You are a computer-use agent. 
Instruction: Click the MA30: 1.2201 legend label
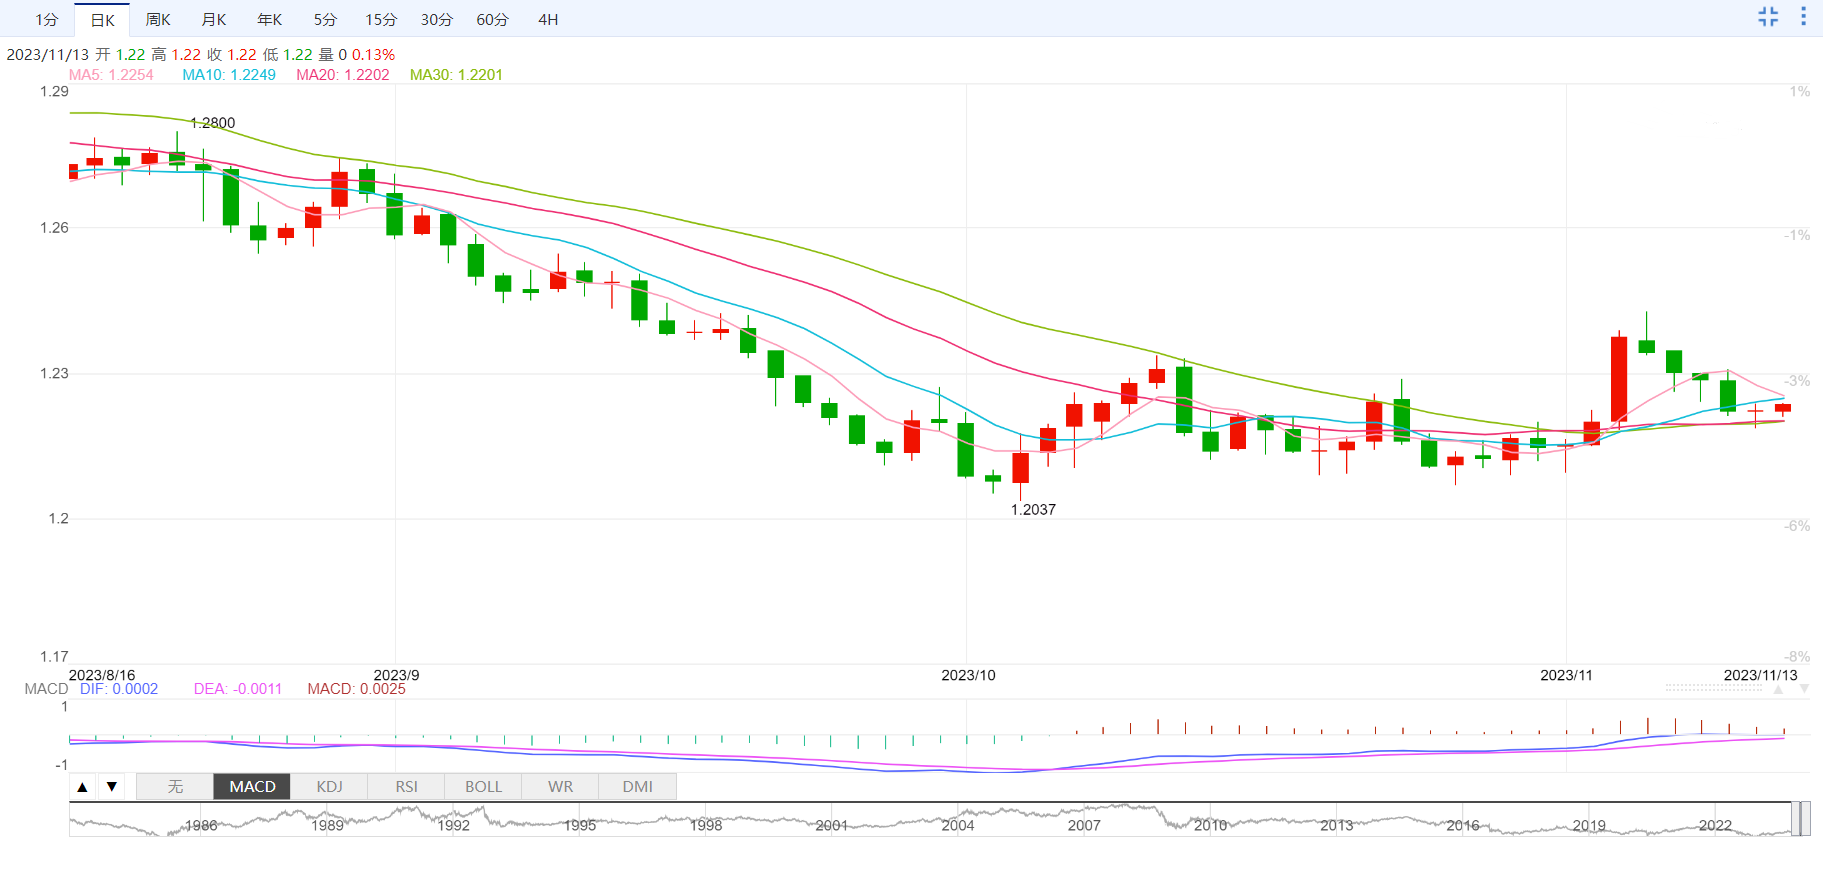(456, 75)
